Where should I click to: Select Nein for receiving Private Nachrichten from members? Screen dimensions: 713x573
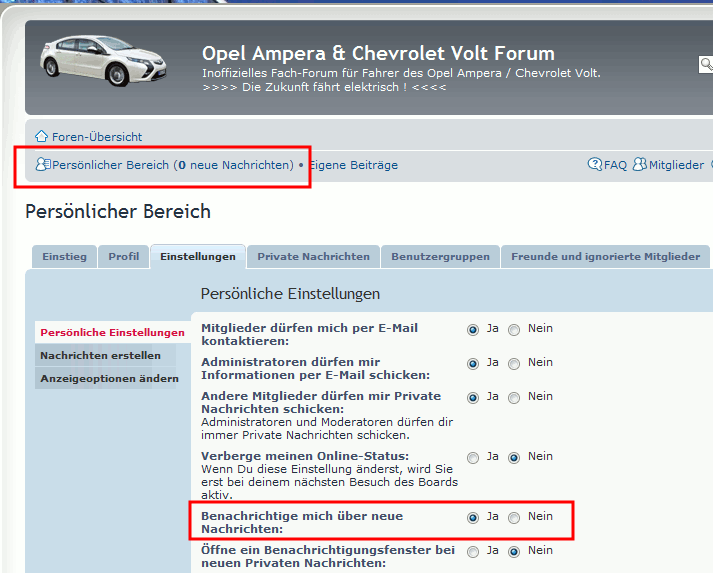(514, 398)
